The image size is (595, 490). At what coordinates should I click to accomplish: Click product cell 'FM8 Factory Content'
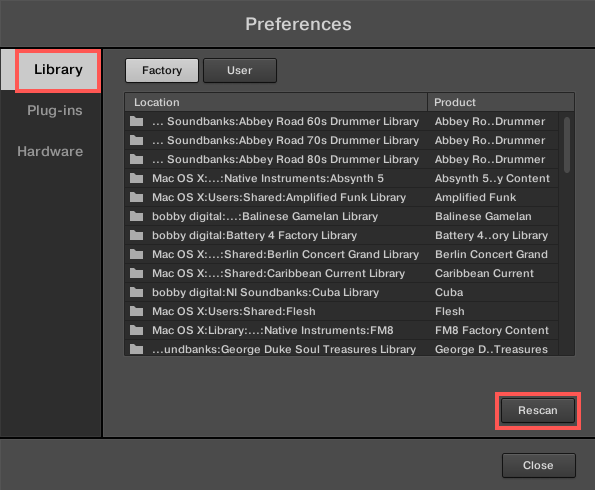pos(492,330)
